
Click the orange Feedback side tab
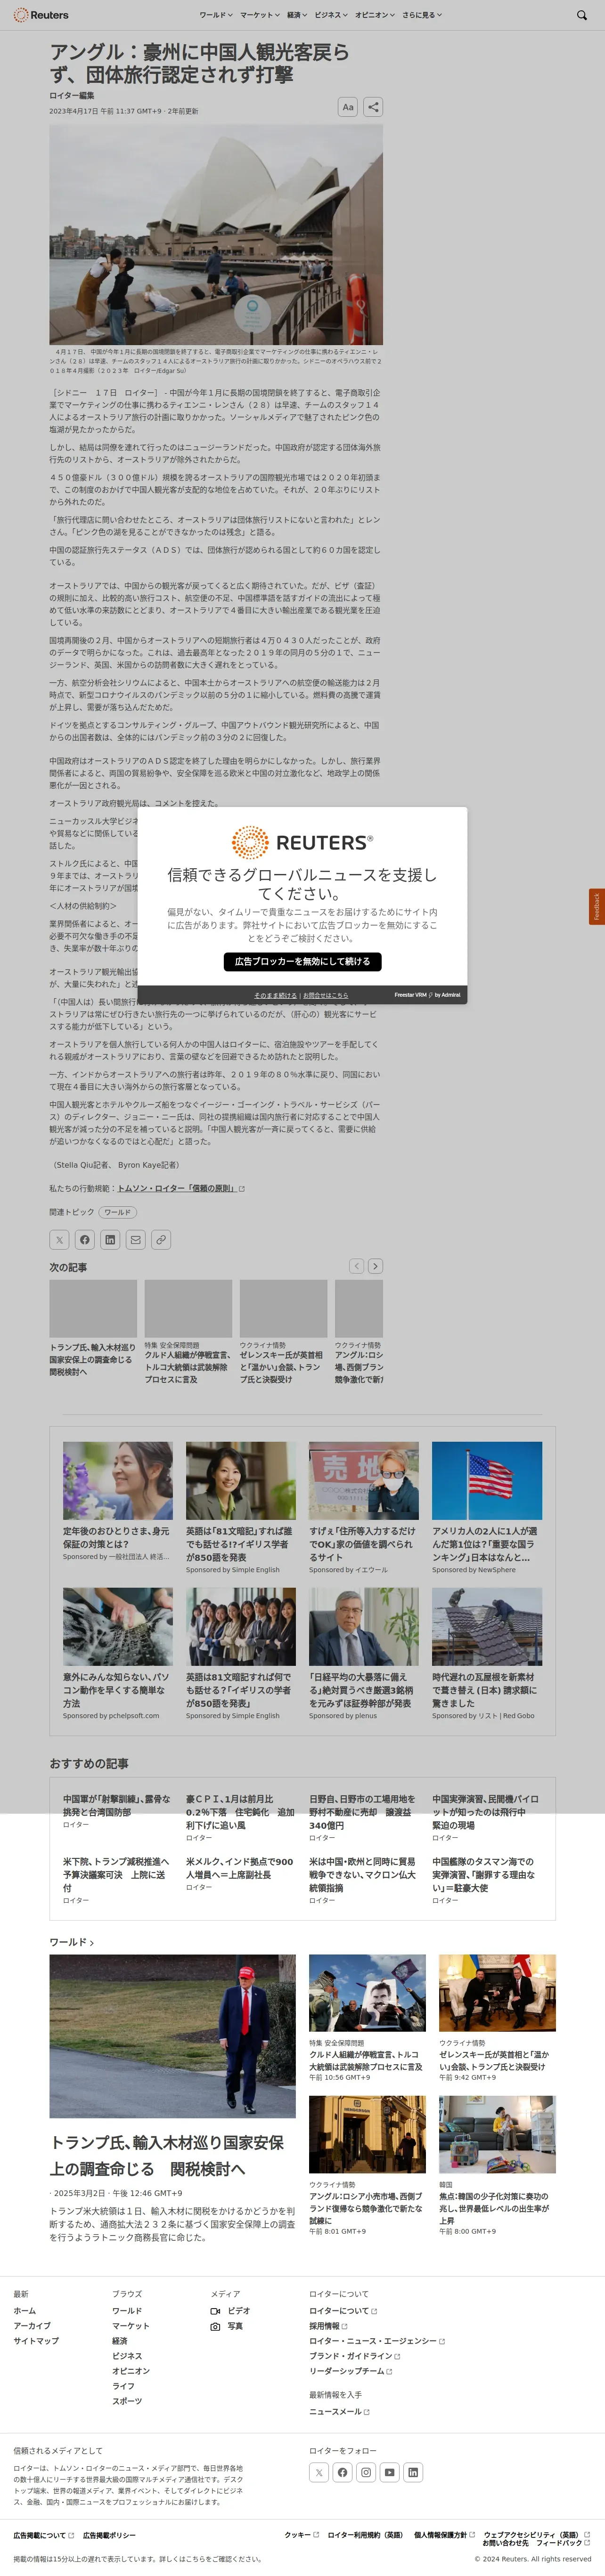(597, 907)
